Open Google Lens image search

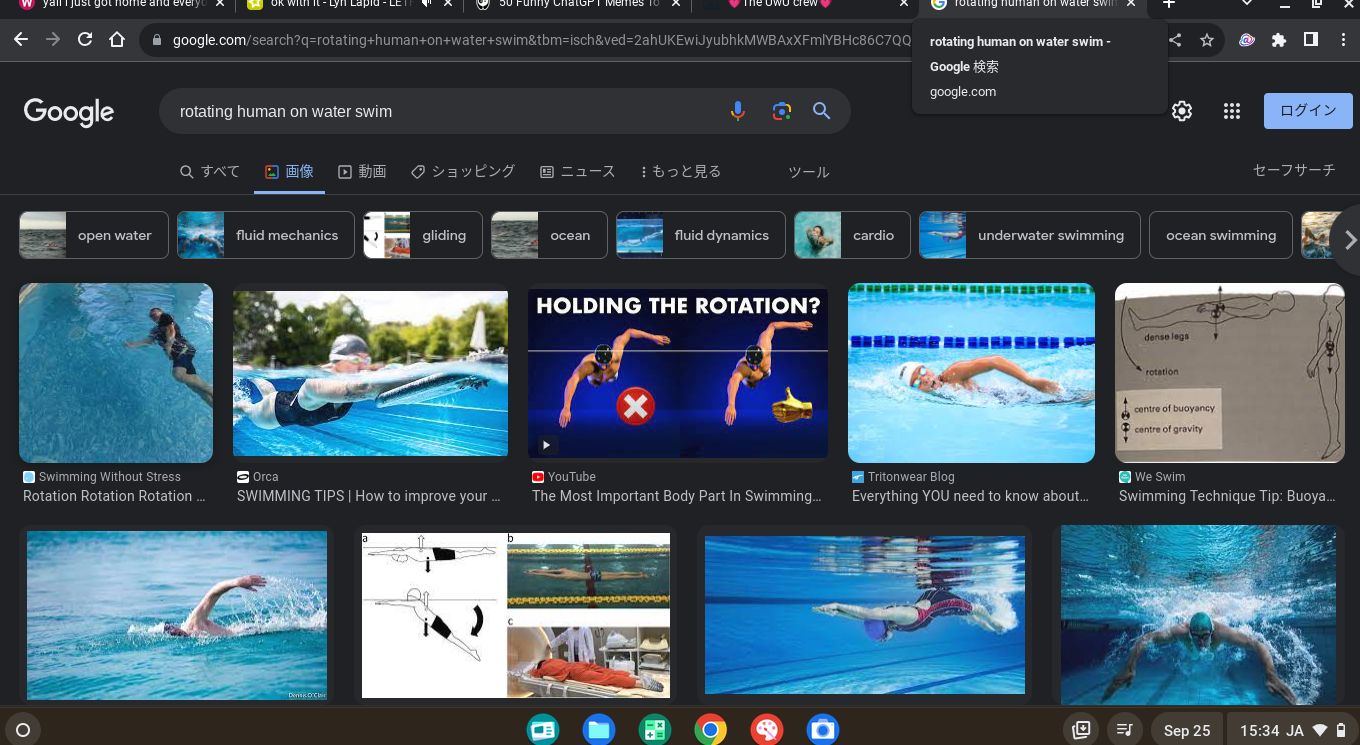coord(781,111)
